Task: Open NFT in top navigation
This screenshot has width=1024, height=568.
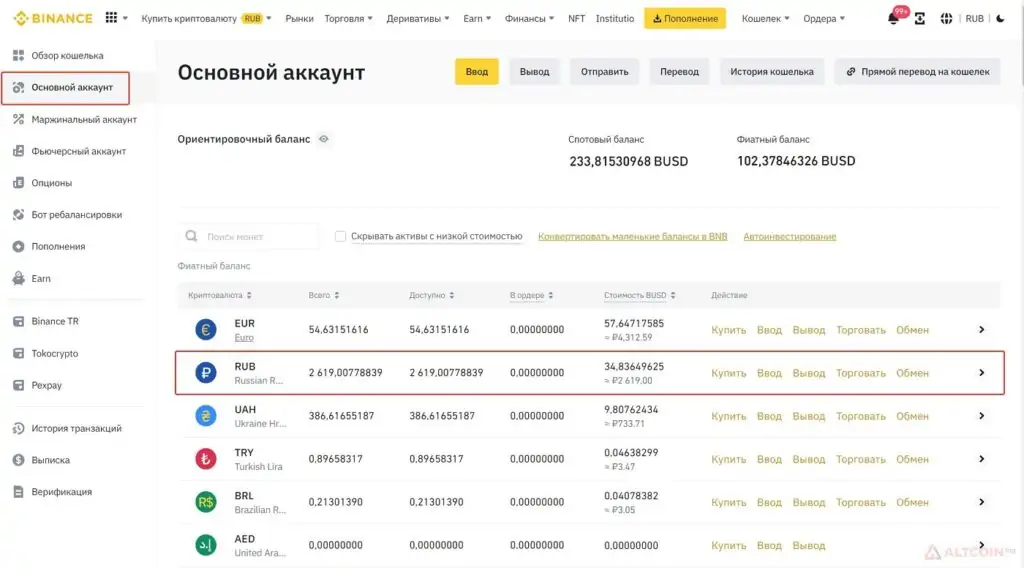Action: pos(576,18)
